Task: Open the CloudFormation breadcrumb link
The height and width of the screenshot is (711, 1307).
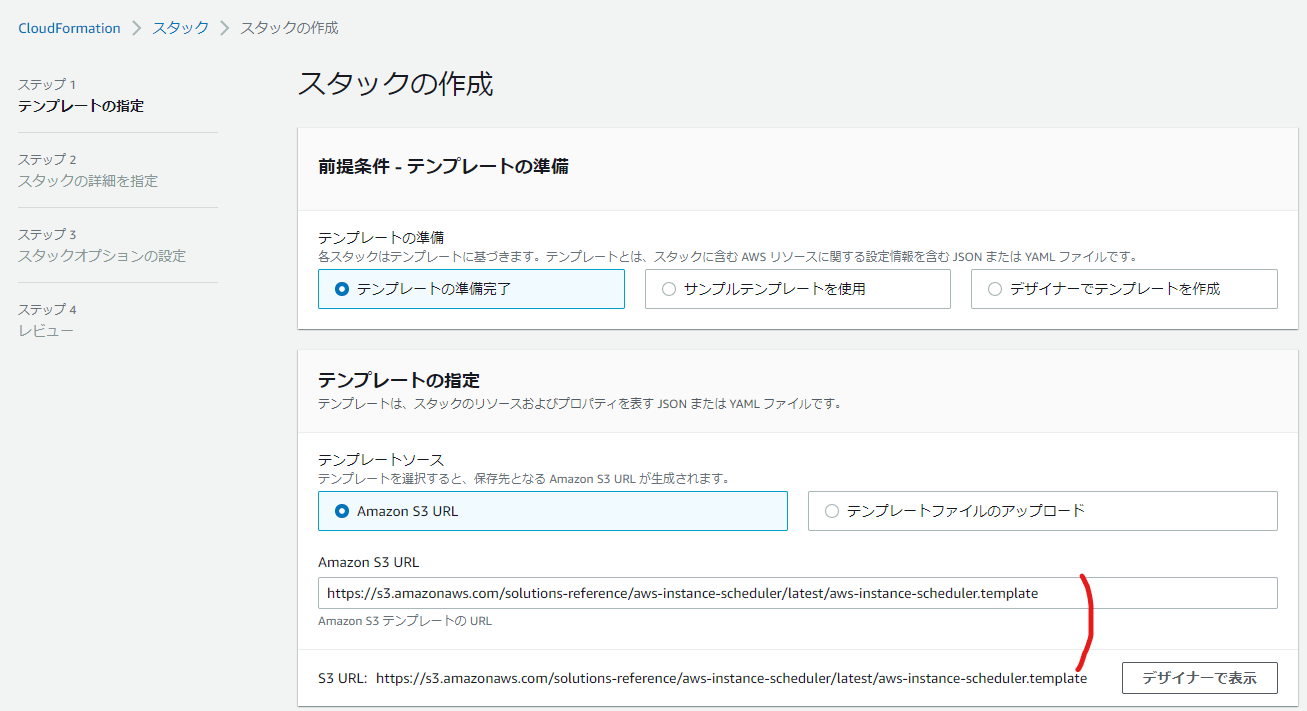Action: (69, 28)
